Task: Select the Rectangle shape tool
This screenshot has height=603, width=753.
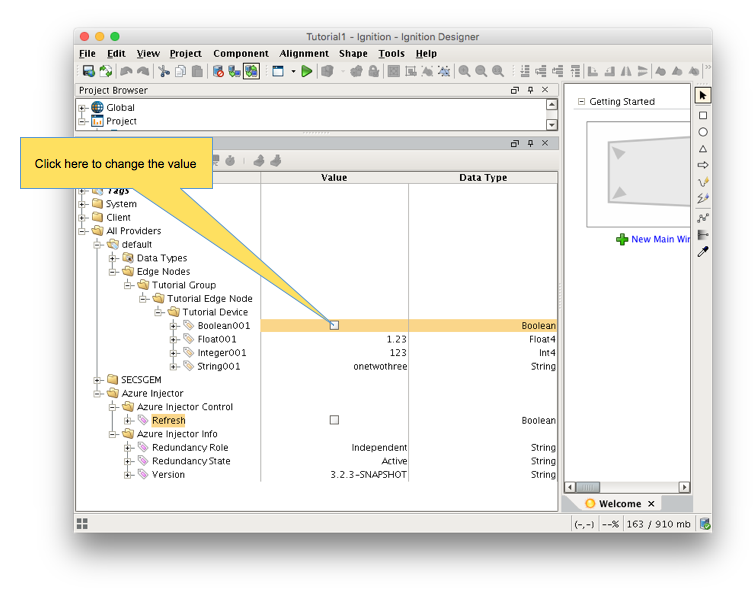Action: [703, 115]
